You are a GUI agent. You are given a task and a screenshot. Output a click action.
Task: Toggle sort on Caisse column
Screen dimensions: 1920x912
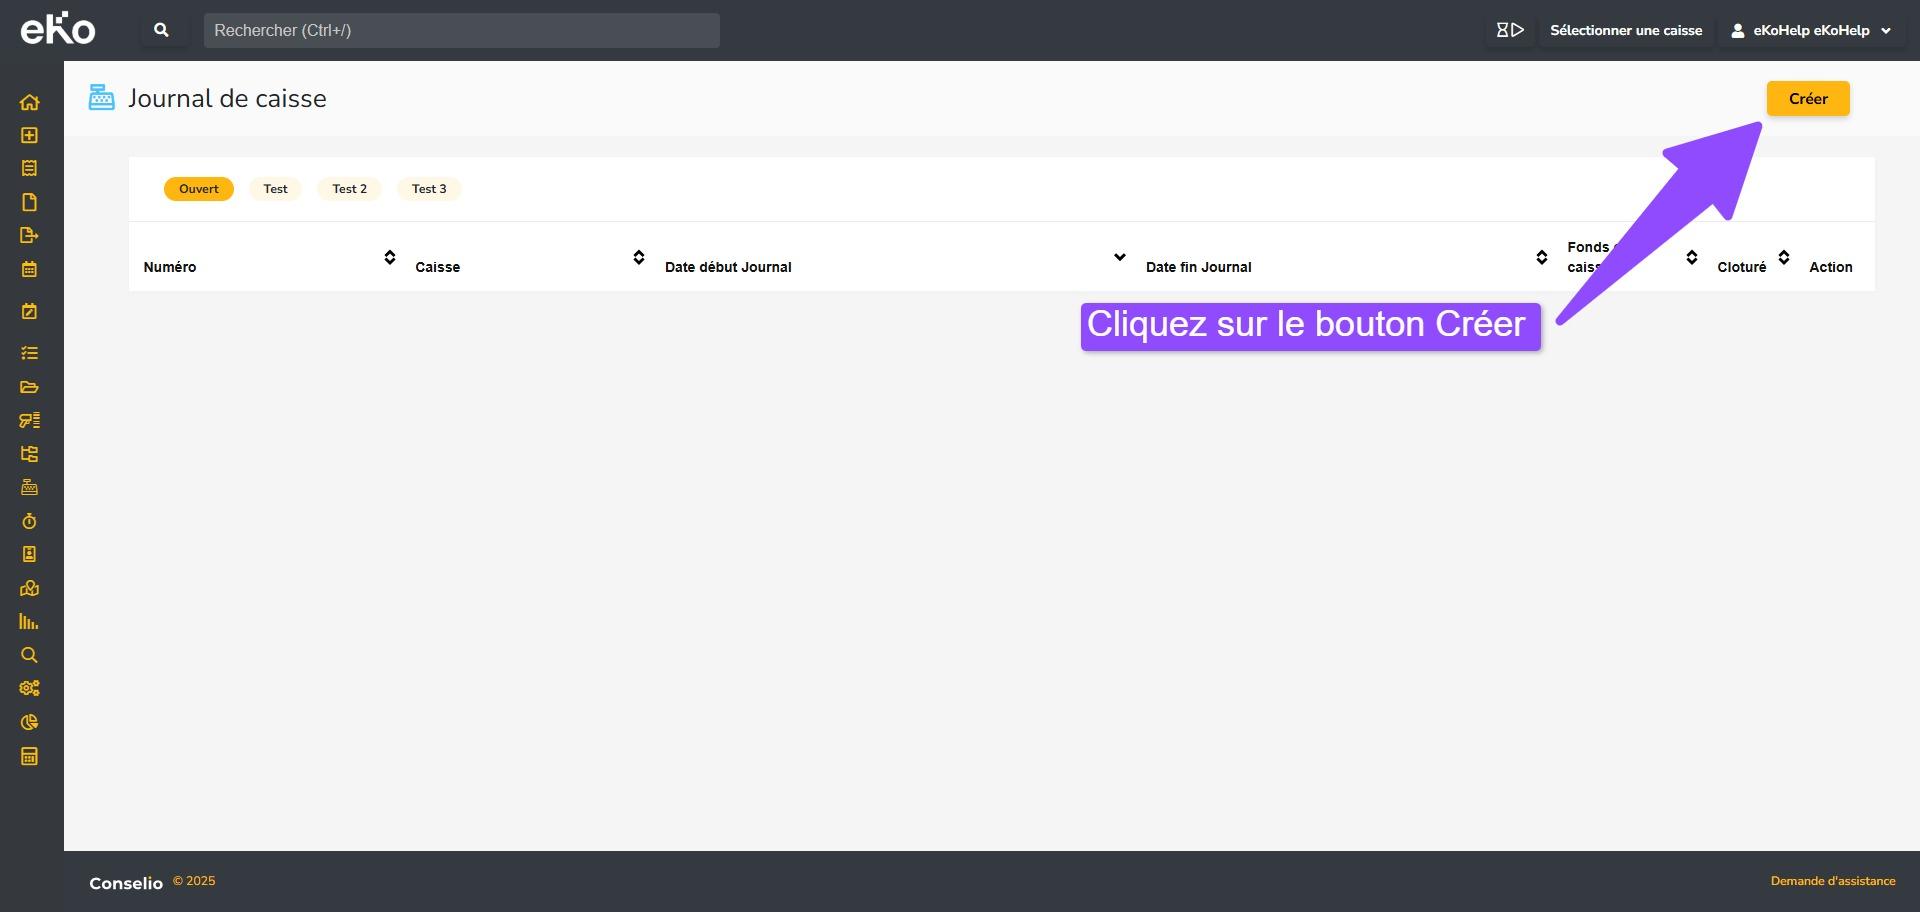point(639,258)
